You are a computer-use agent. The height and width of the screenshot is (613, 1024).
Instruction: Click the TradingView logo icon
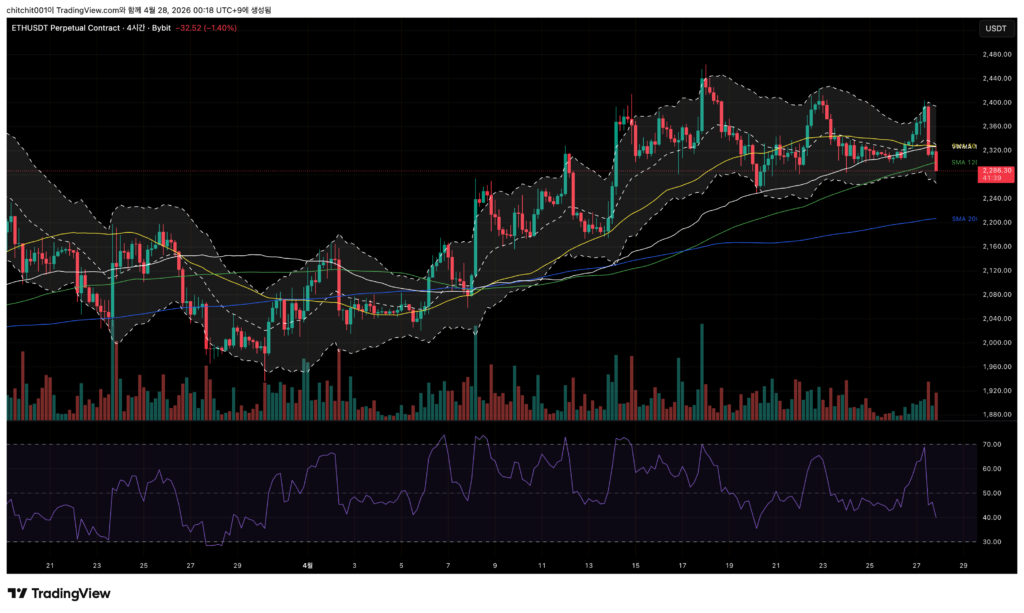pyautogui.click(x=17, y=593)
